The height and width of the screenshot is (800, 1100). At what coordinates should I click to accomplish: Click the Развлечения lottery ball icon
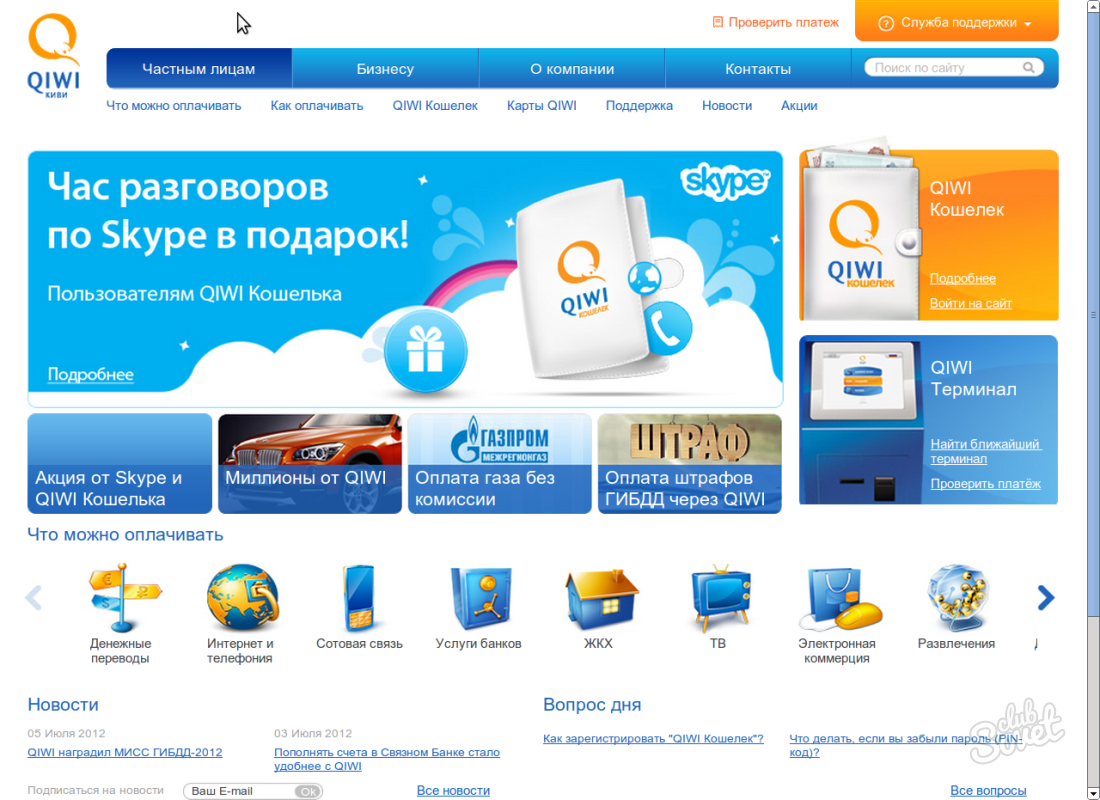(x=957, y=596)
